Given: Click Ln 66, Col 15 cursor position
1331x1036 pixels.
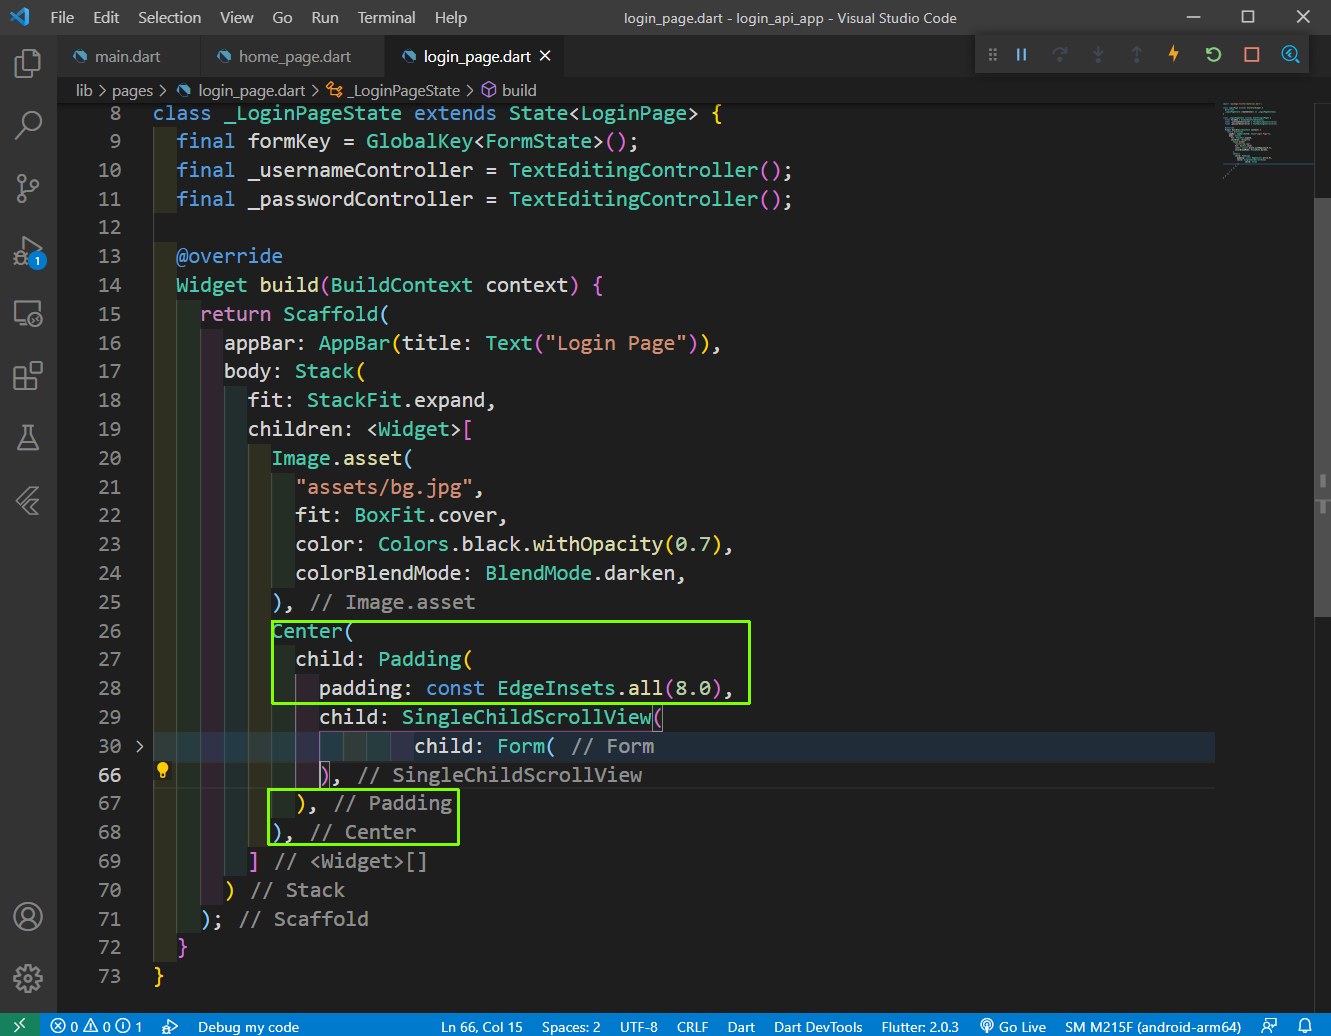Looking at the screenshot, I should pyautogui.click(x=482, y=1026).
